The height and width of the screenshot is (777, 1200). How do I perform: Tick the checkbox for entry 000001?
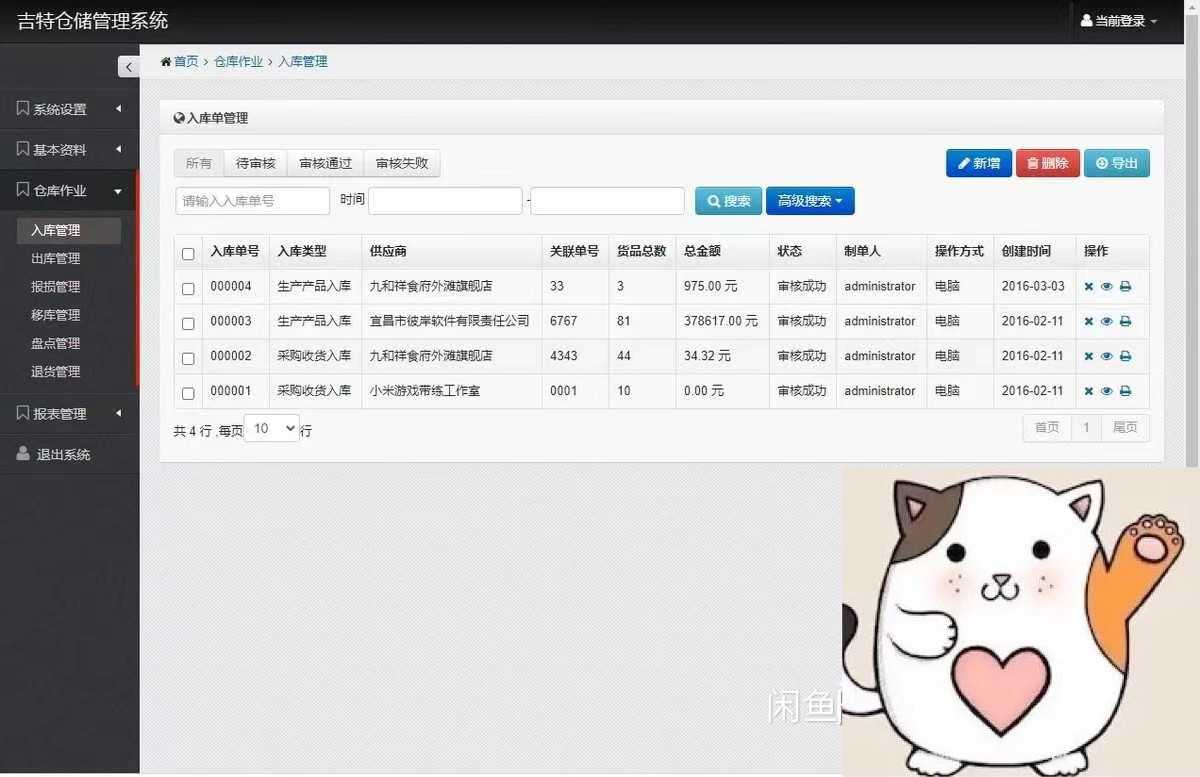coord(188,393)
